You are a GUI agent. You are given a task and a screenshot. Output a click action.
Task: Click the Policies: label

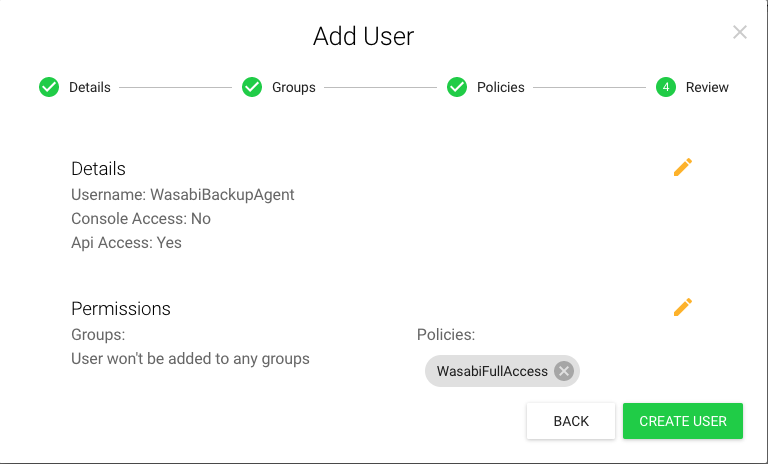(x=446, y=335)
